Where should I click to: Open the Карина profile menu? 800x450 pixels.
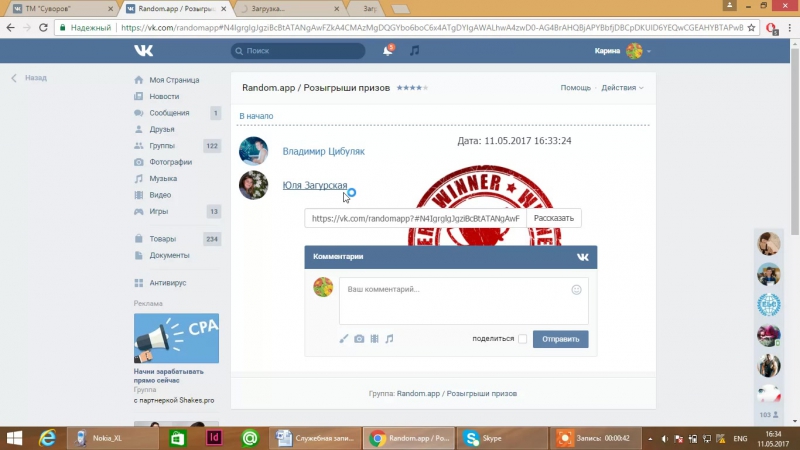click(x=622, y=51)
